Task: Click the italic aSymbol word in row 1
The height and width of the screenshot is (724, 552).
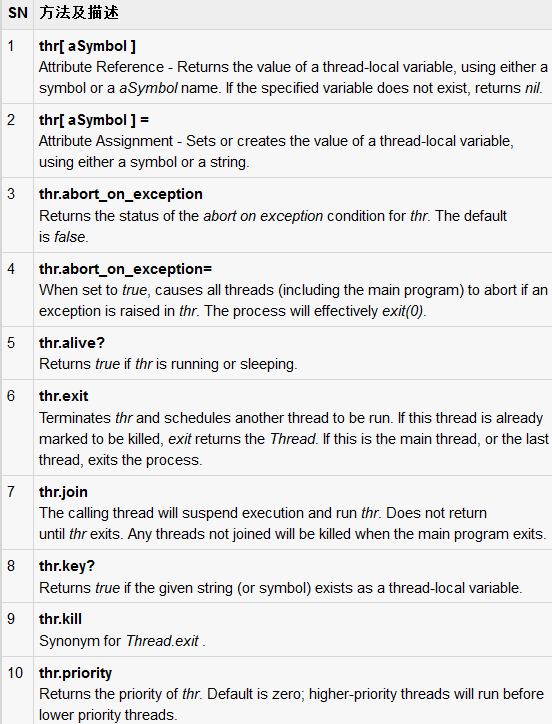Action: tap(148, 88)
